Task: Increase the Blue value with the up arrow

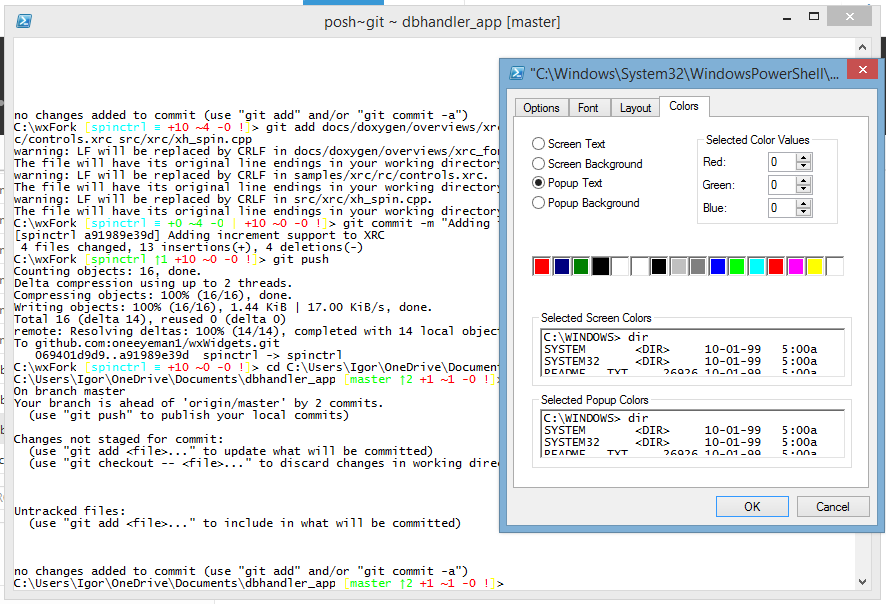Action: pos(804,204)
